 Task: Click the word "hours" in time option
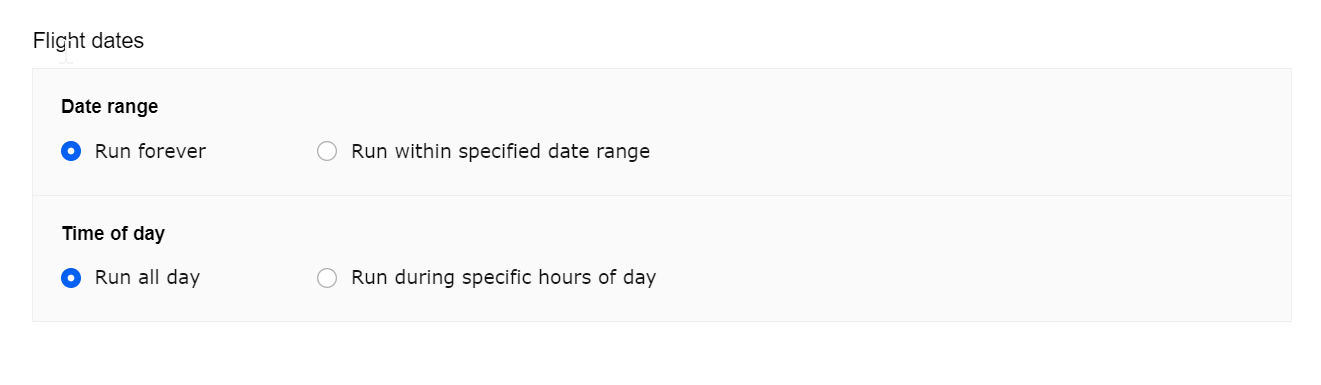click(x=567, y=278)
